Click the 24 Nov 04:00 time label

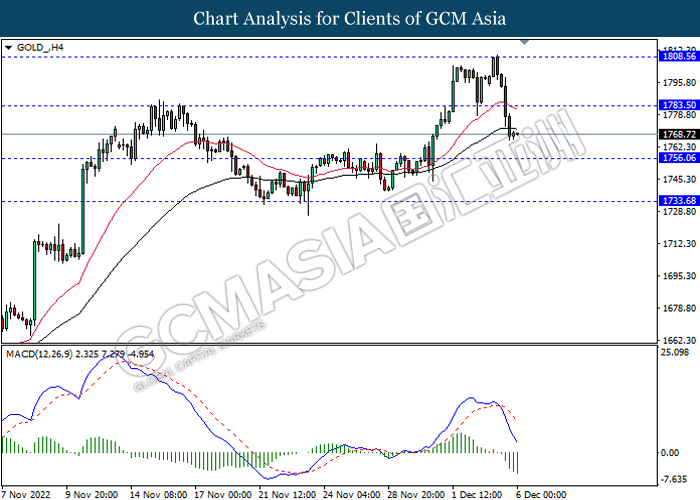tap(352, 495)
